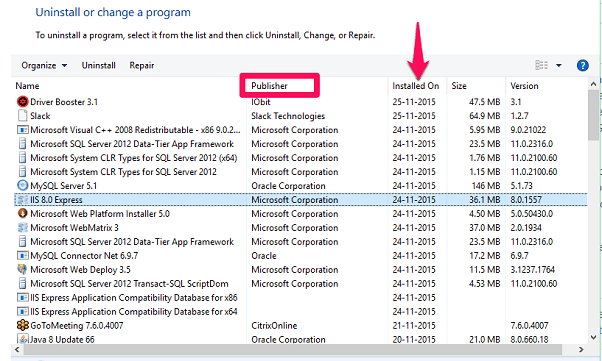Screen dimensions: 602x361
Task: Click the Oracle publisher for MySQL Connector
Action: coord(264,256)
